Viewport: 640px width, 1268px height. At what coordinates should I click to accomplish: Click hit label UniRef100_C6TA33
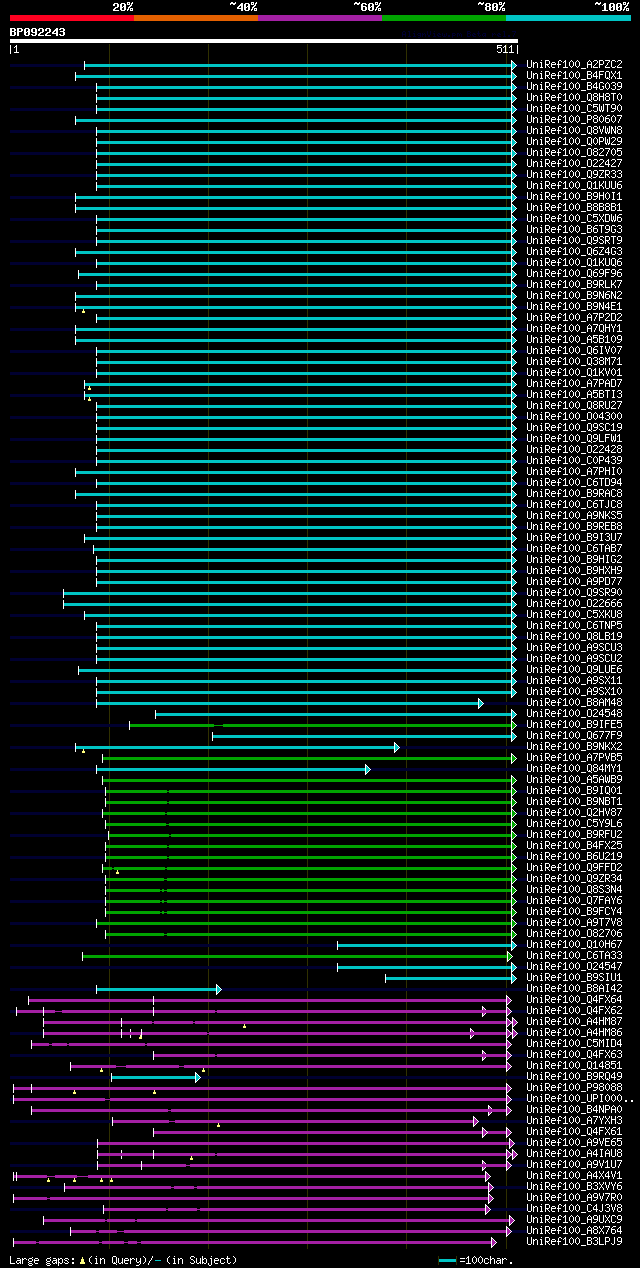pos(574,955)
